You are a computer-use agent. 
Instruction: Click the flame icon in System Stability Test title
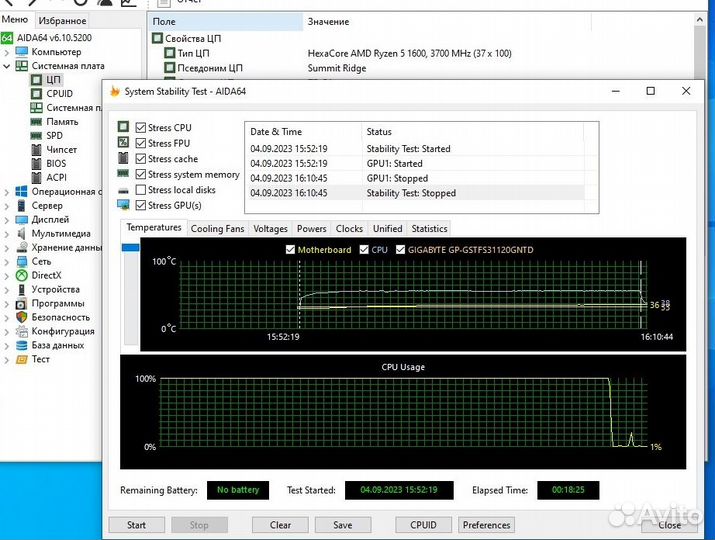(x=114, y=91)
